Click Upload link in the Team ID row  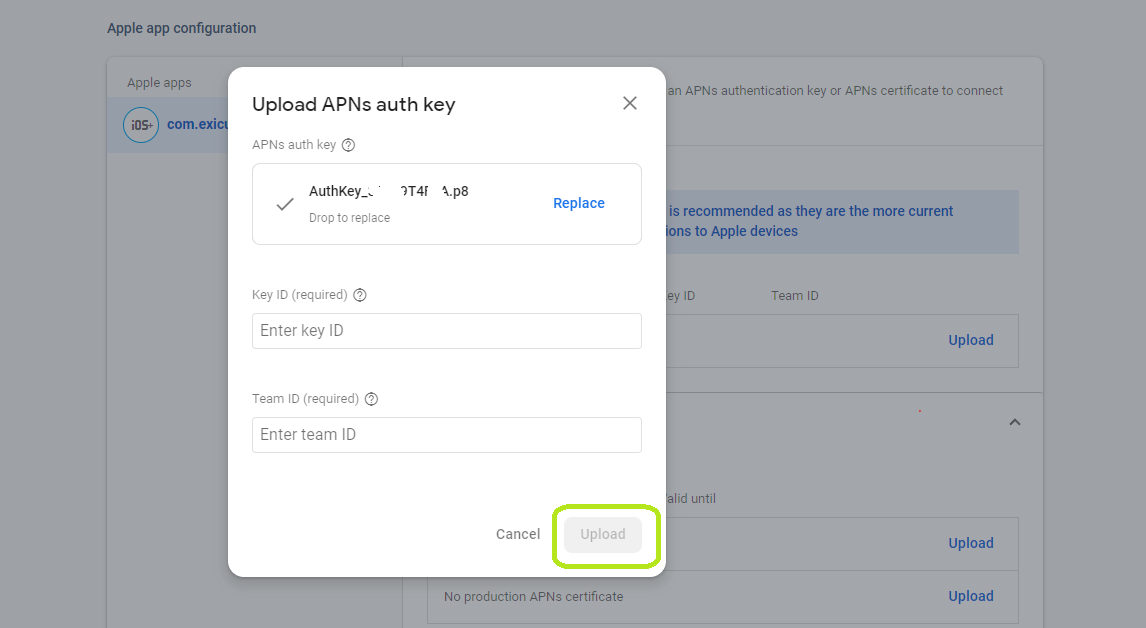pos(970,340)
